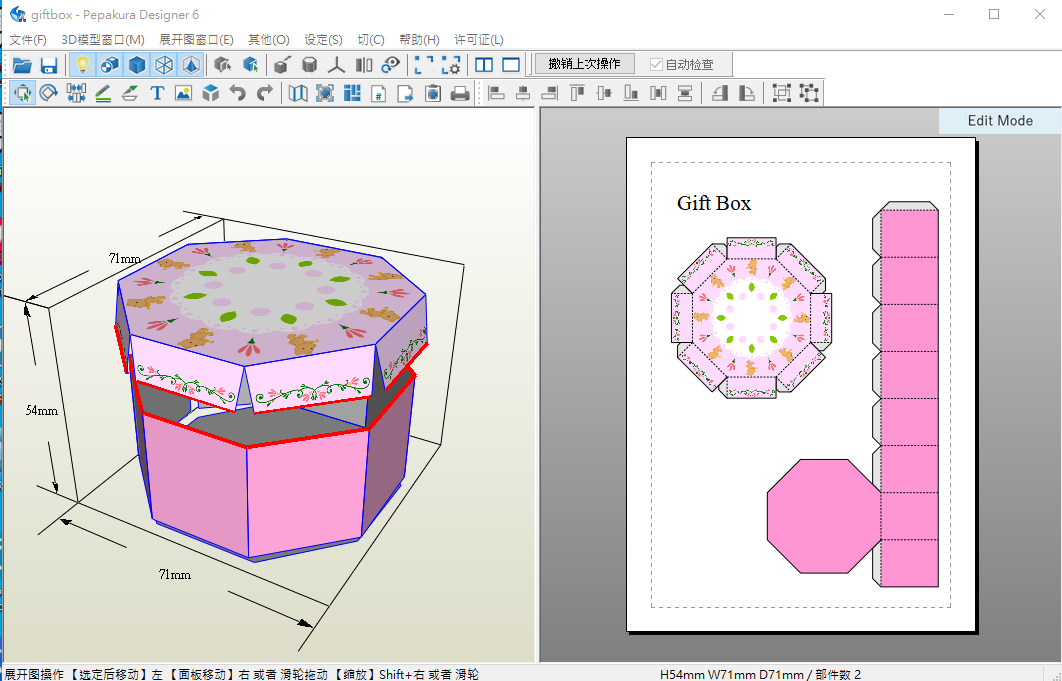Select the pink octagon base part
Image resolution: width=1062 pixels, height=681 pixels.
824,516
